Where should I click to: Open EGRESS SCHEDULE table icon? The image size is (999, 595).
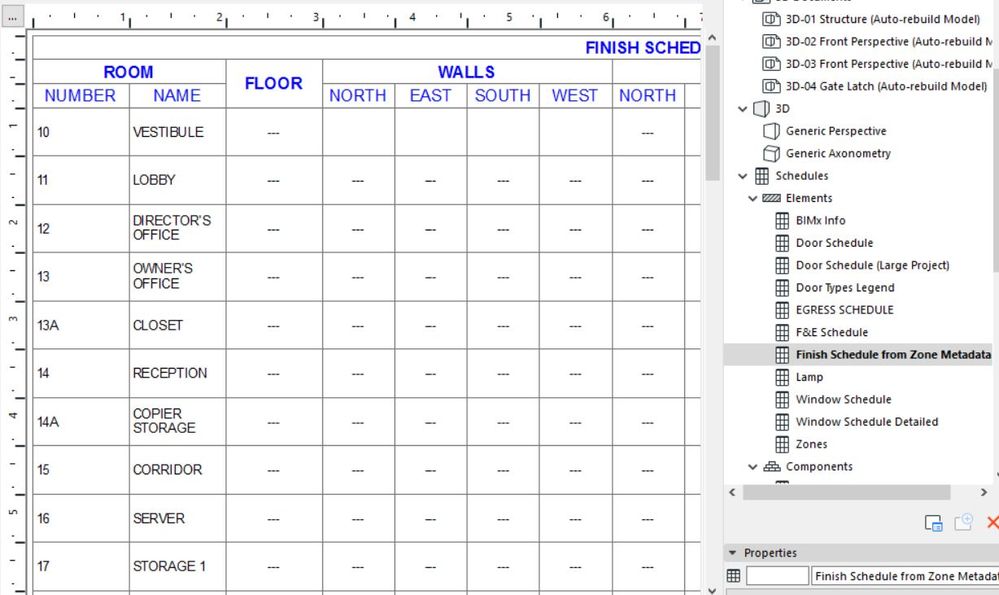[x=782, y=310]
